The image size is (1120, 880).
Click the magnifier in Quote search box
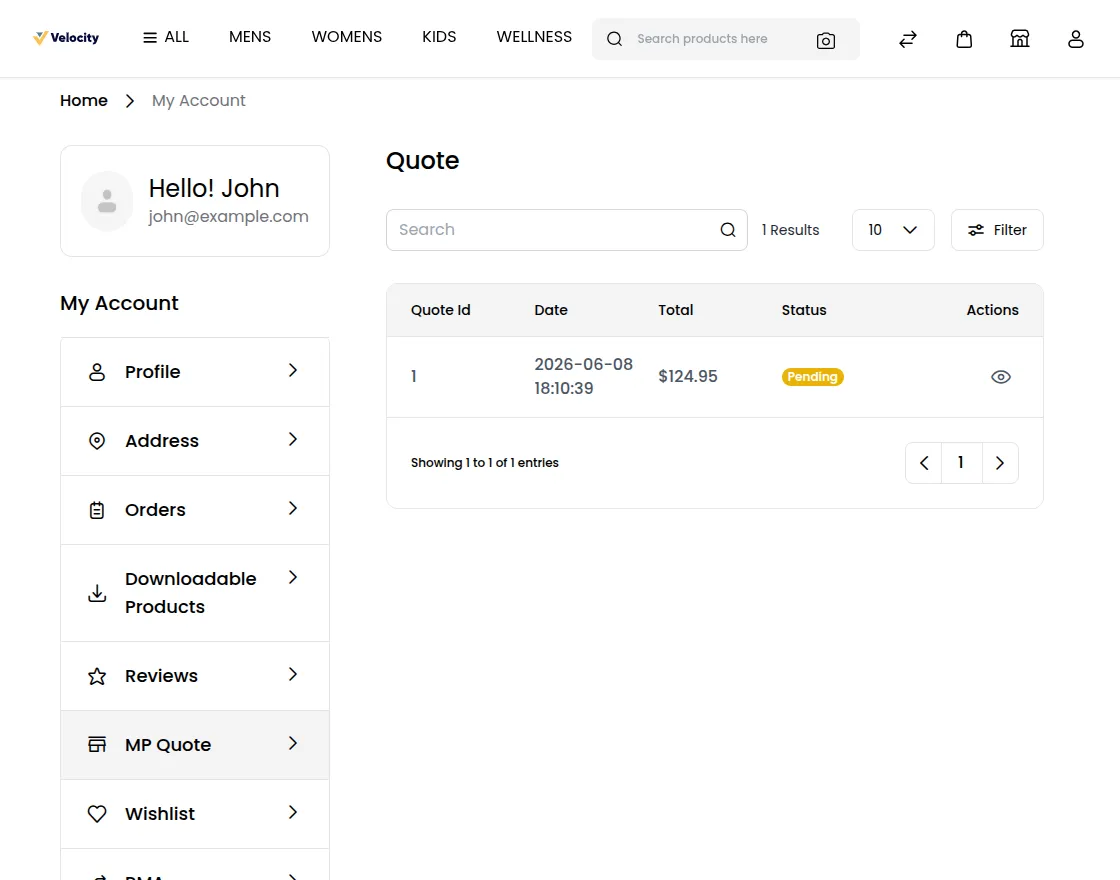(x=728, y=230)
